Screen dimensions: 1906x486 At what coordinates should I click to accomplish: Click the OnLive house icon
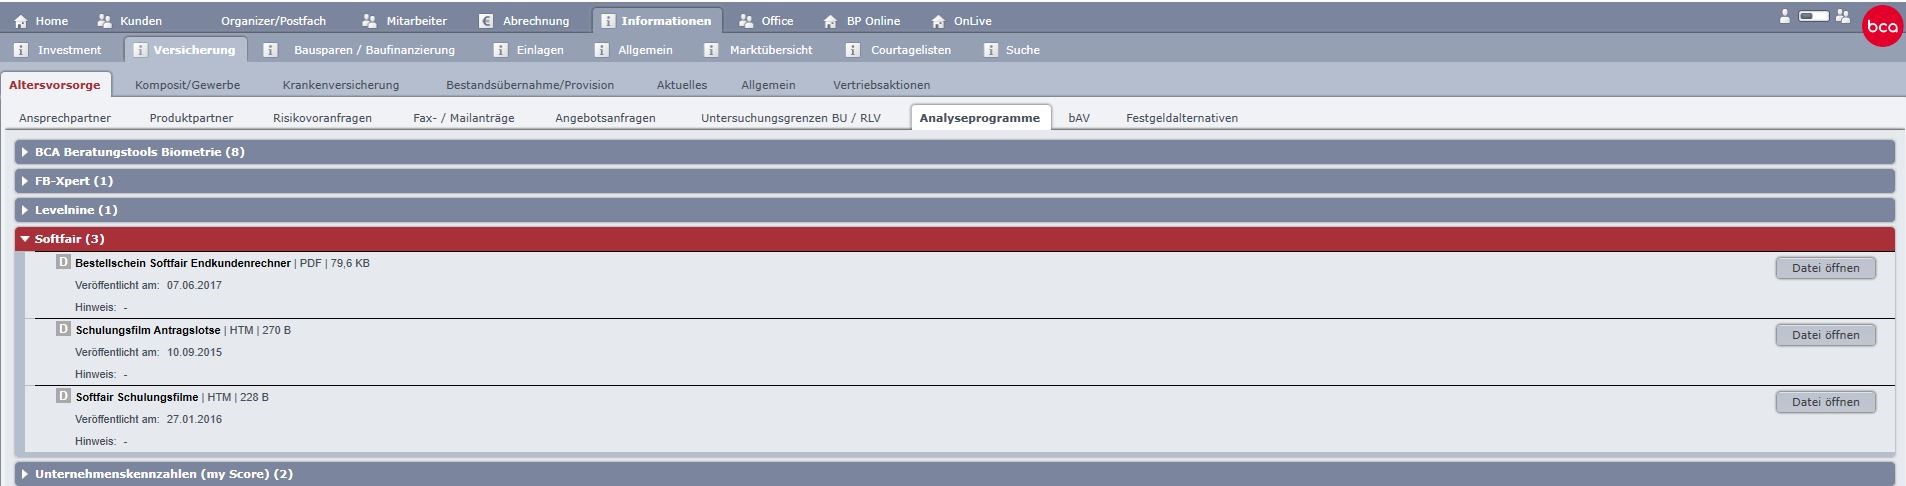(x=937, y=21)
